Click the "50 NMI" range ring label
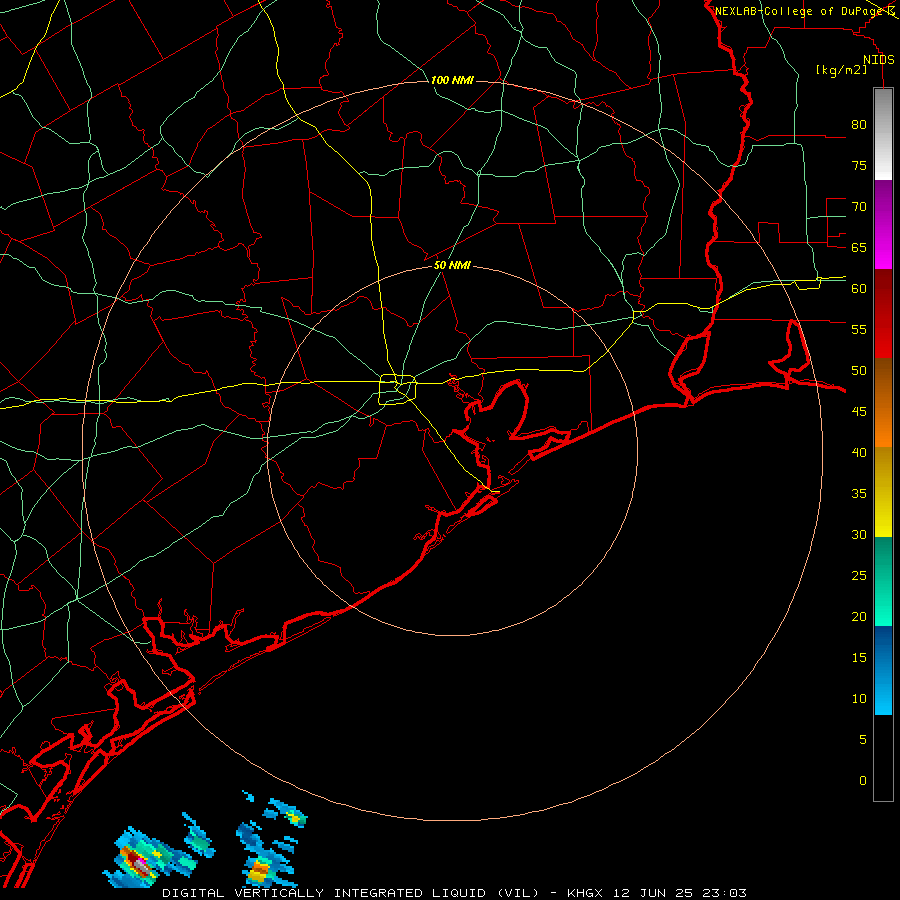900x900 pixels. pyautogui.click(x=452, y=265)
